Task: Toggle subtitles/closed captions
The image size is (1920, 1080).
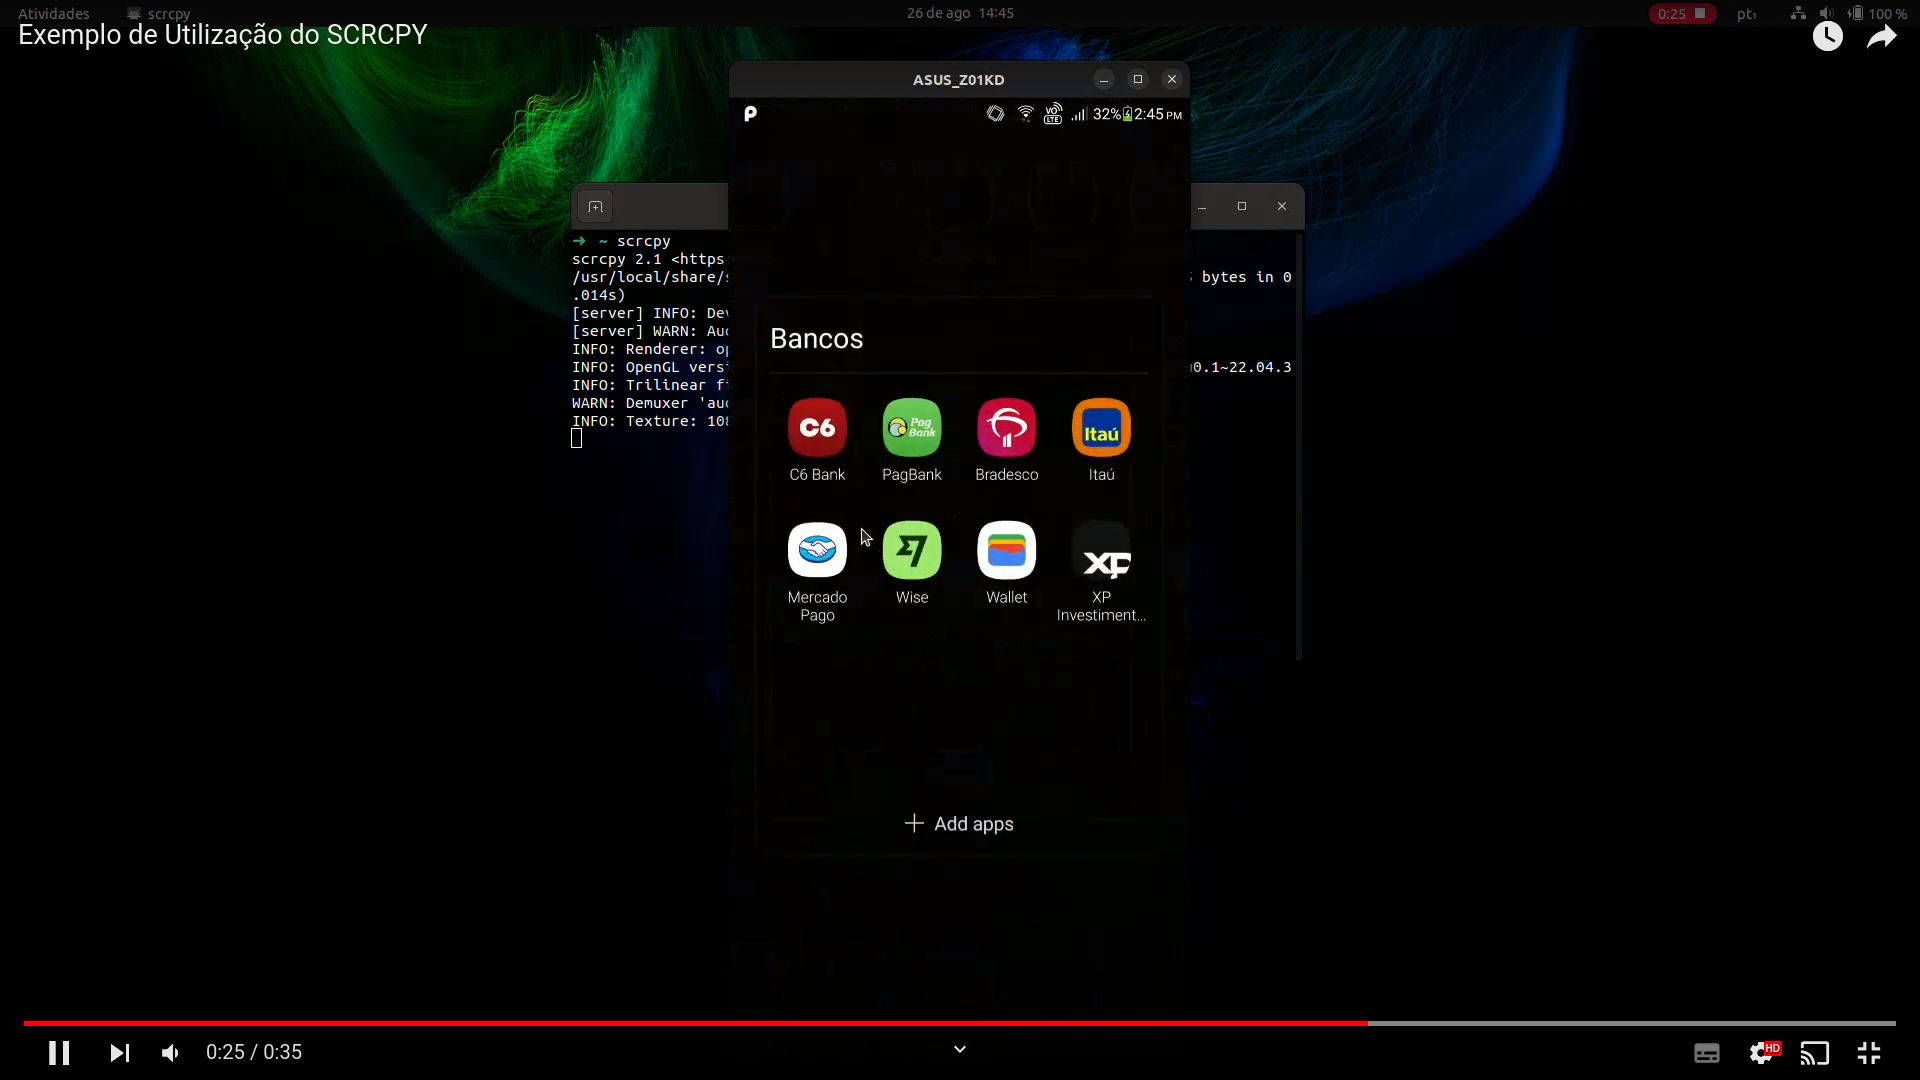Action: click(x=1707, y=1053)
